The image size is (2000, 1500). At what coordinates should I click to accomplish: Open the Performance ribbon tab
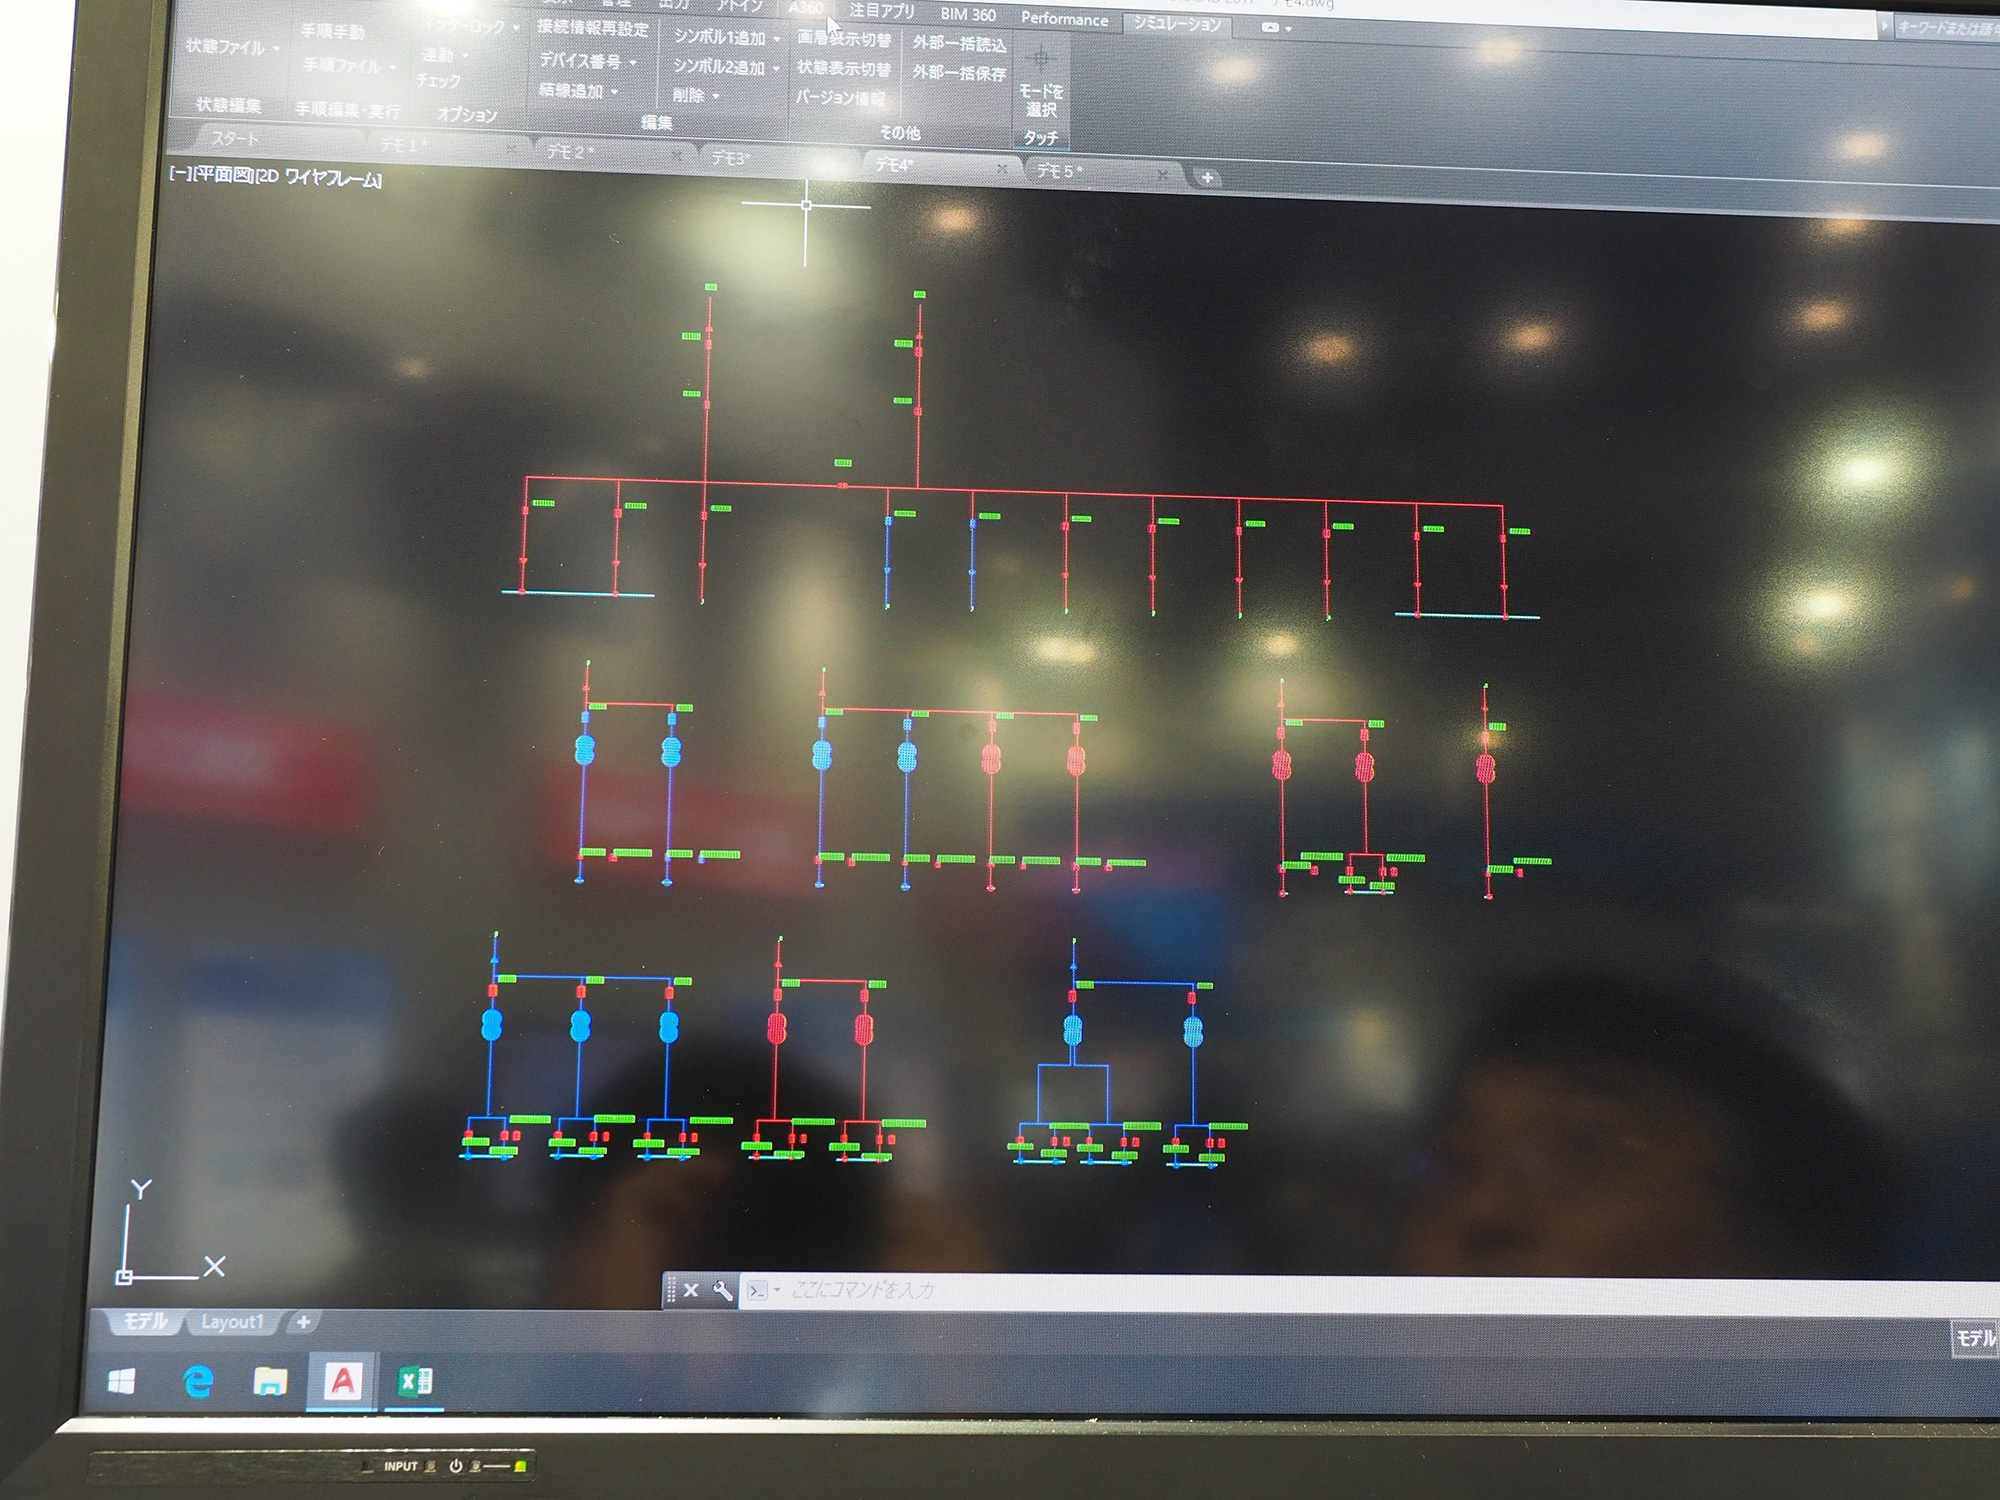tap(1064, 19)
